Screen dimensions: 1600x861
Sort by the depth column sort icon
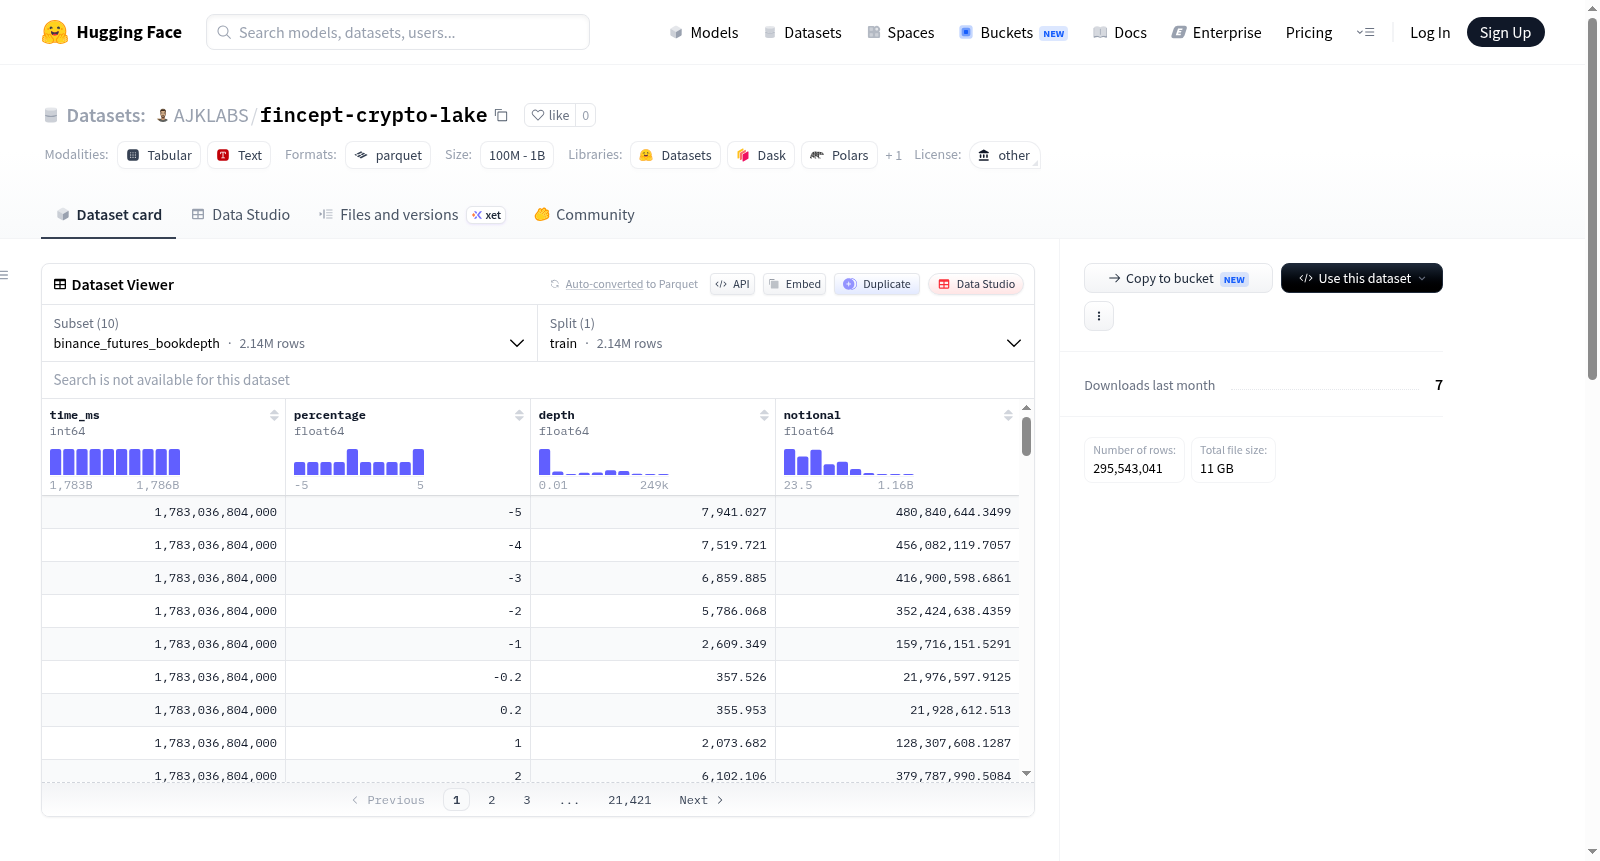pos(764,415)
